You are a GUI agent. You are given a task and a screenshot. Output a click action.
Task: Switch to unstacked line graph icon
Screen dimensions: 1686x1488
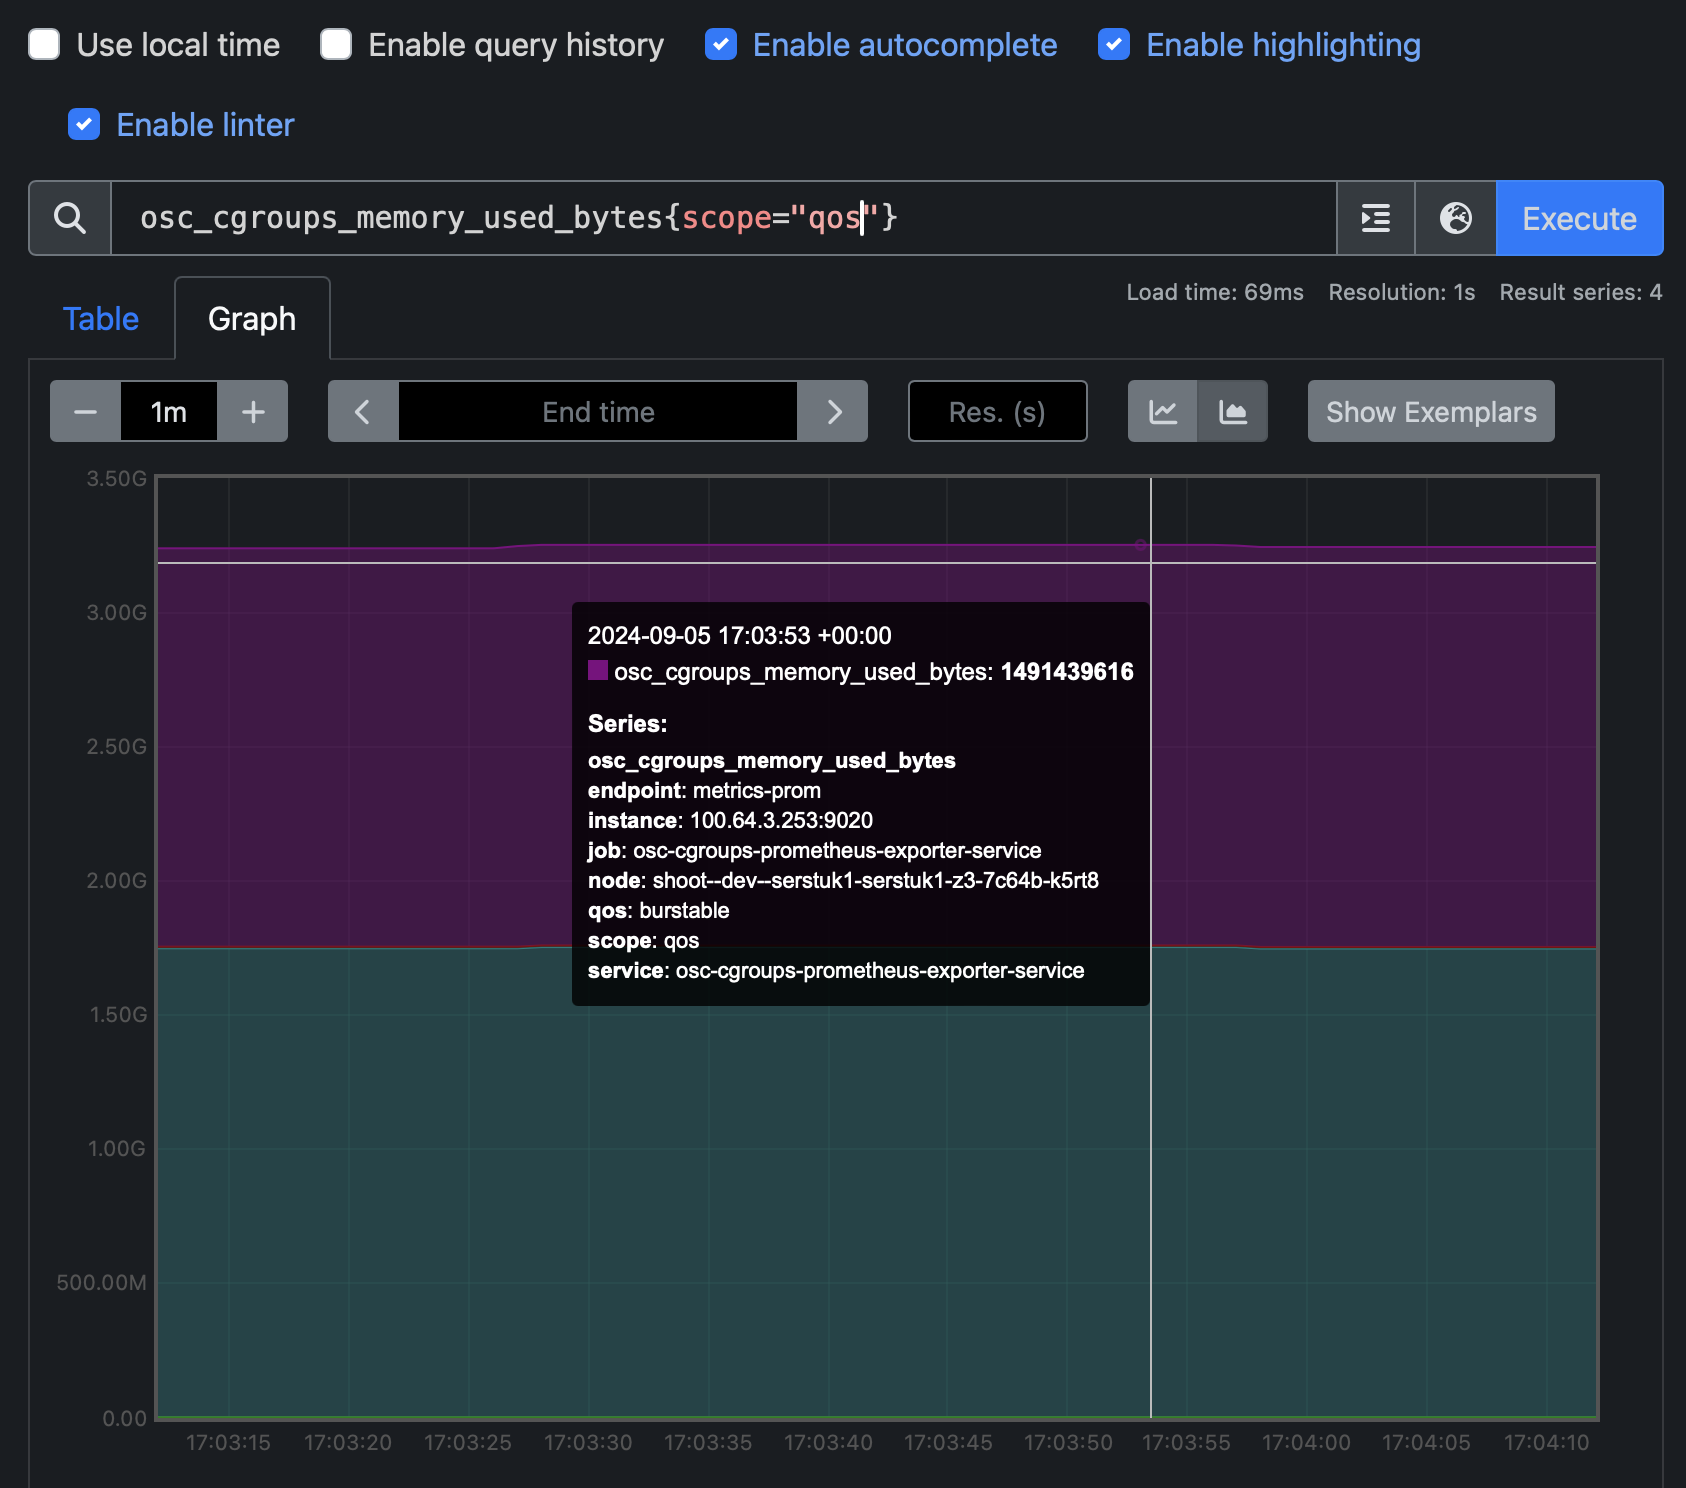[x=1163, y=411]
